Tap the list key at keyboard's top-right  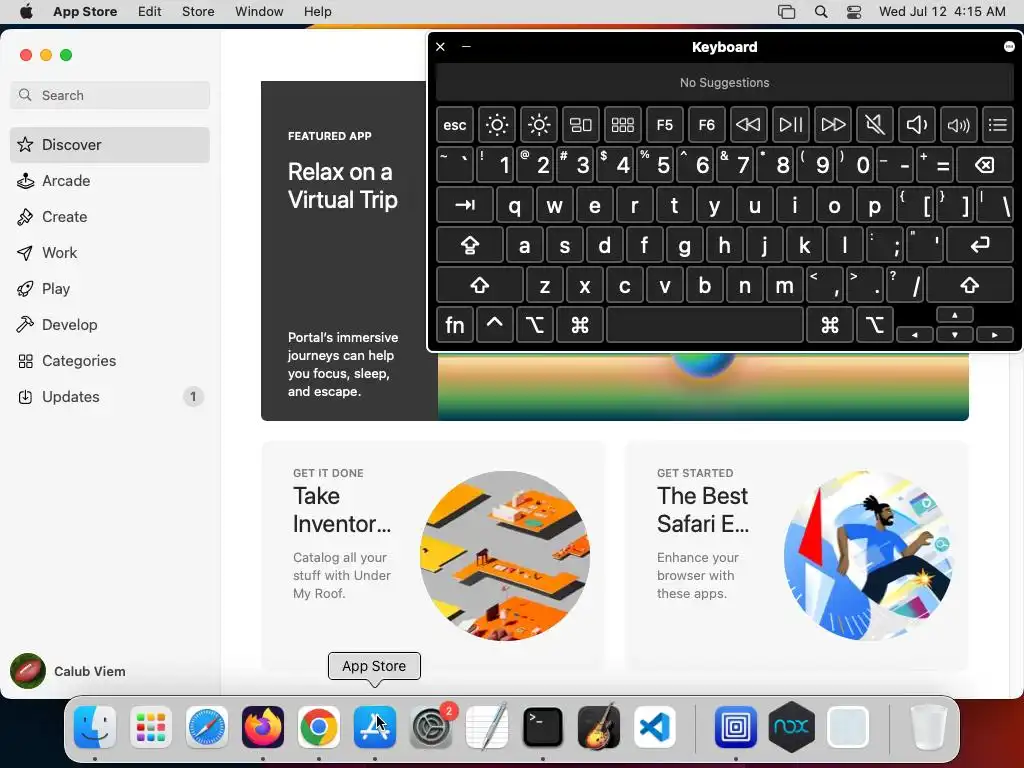(997, 125)
